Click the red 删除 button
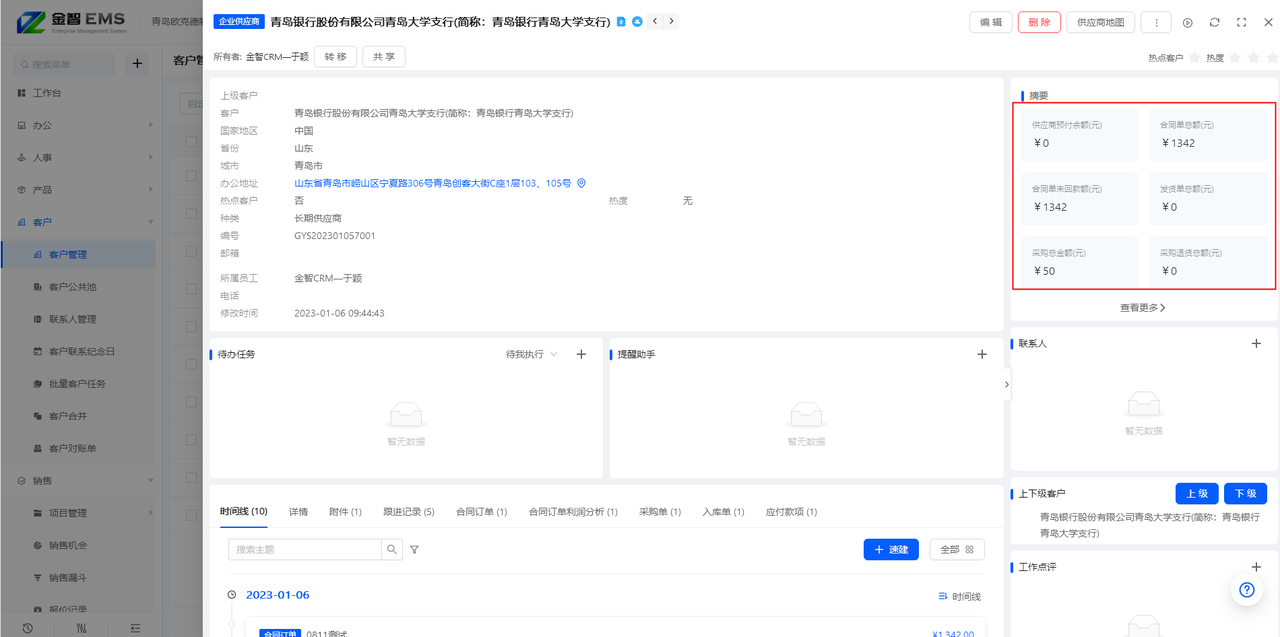This screenshot has width=1280, height=637. [x=1039, y=22]
